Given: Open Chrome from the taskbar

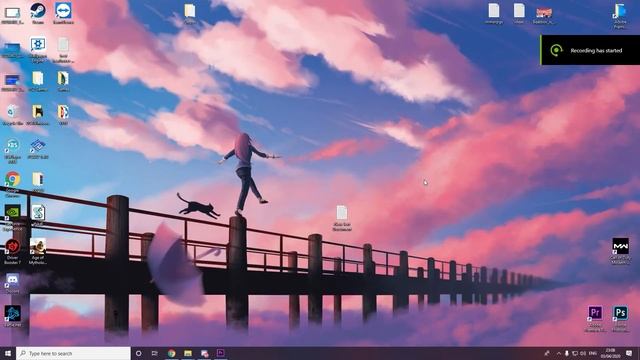Looking at the screenshot, I should [x=171, y=353].
